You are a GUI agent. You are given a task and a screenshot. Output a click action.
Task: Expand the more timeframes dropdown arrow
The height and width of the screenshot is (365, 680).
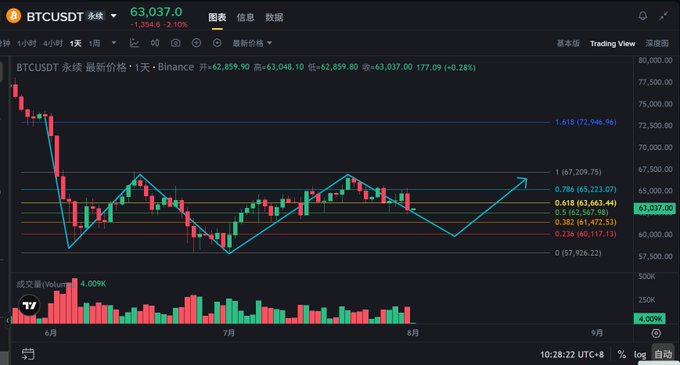(114, 43)
